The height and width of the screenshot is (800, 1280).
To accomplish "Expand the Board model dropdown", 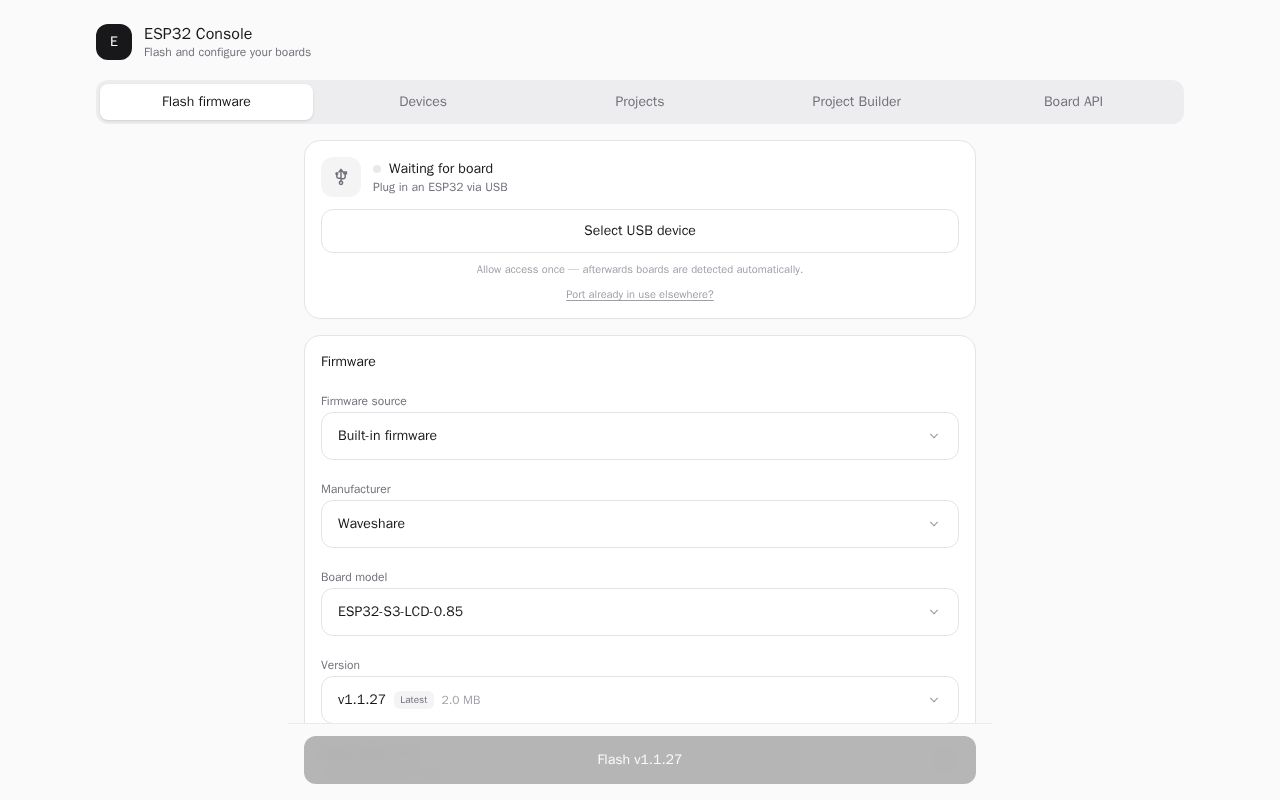I will pyautogui.click(x=640, y=612).
